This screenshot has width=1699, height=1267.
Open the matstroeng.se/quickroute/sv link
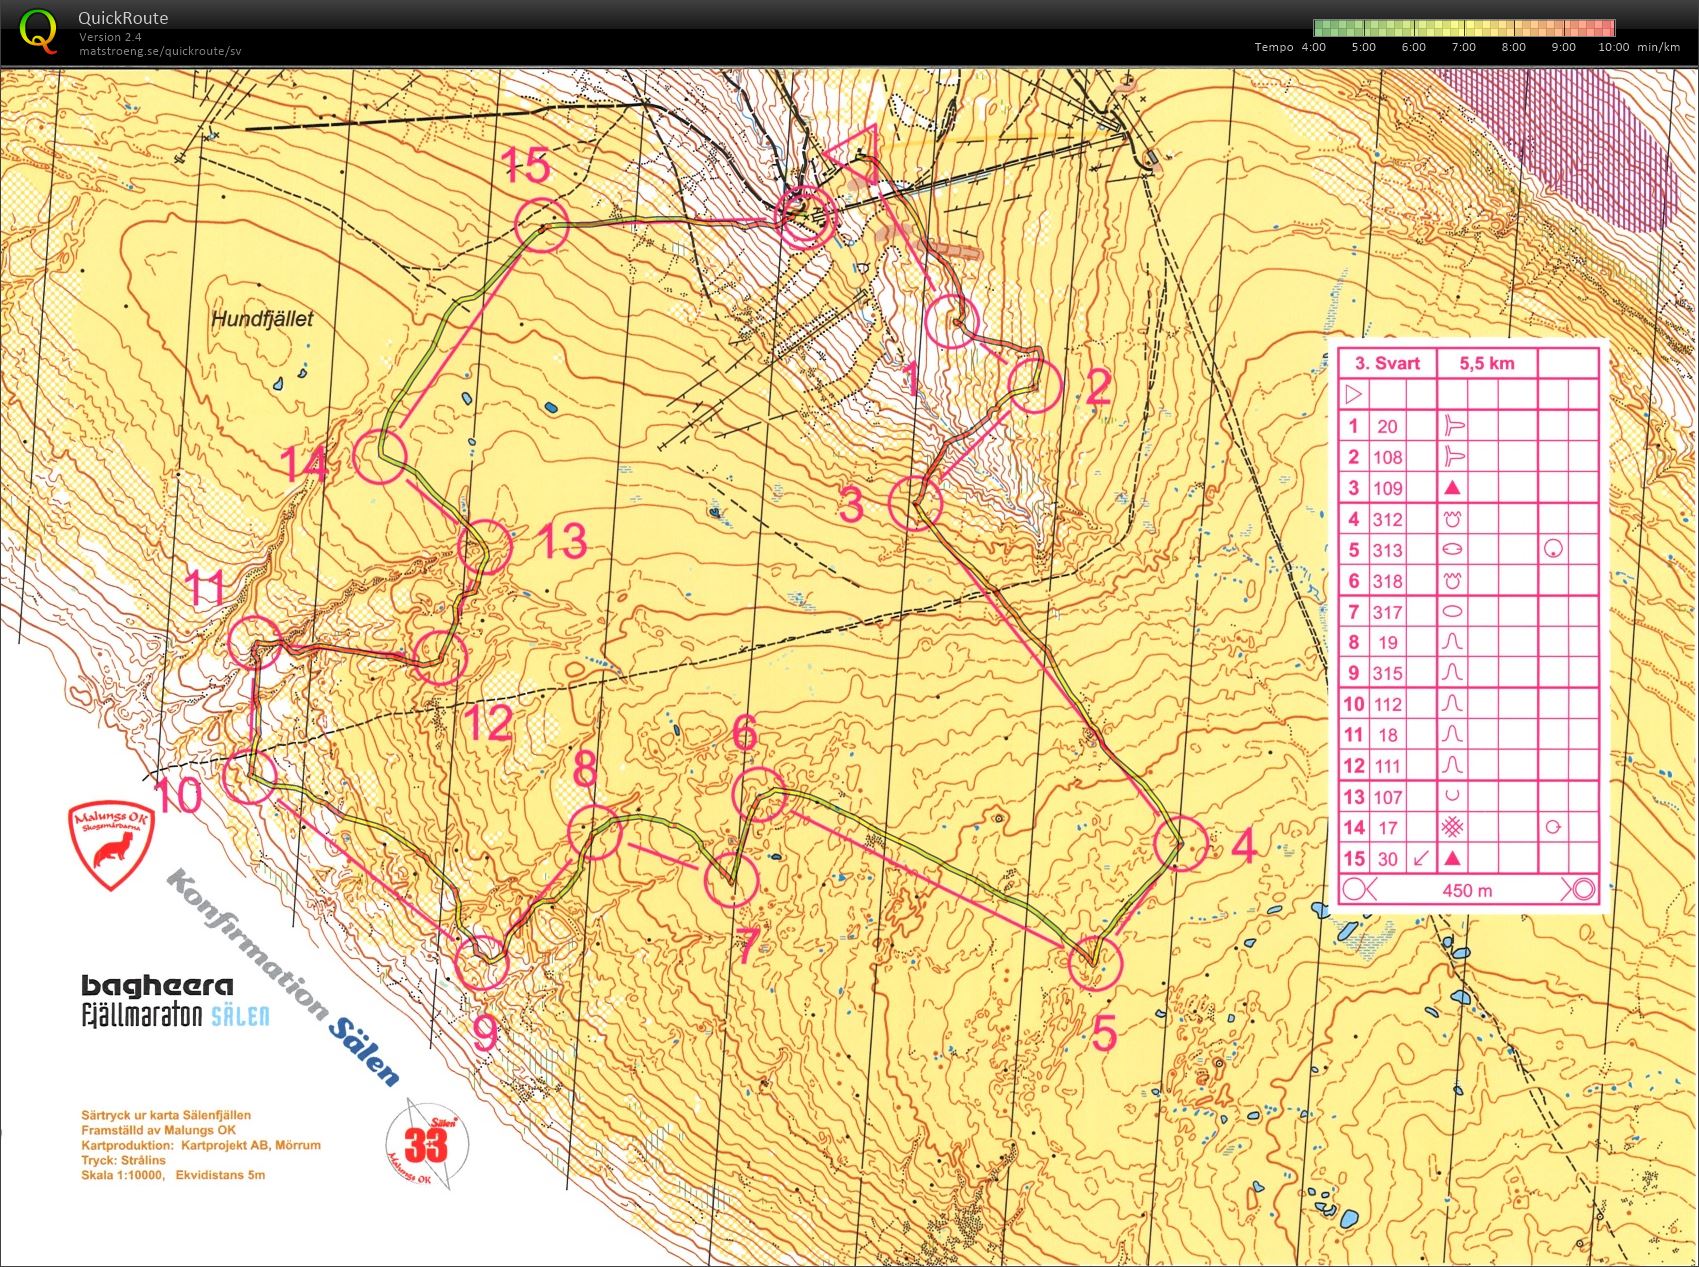tap(160, 51)
